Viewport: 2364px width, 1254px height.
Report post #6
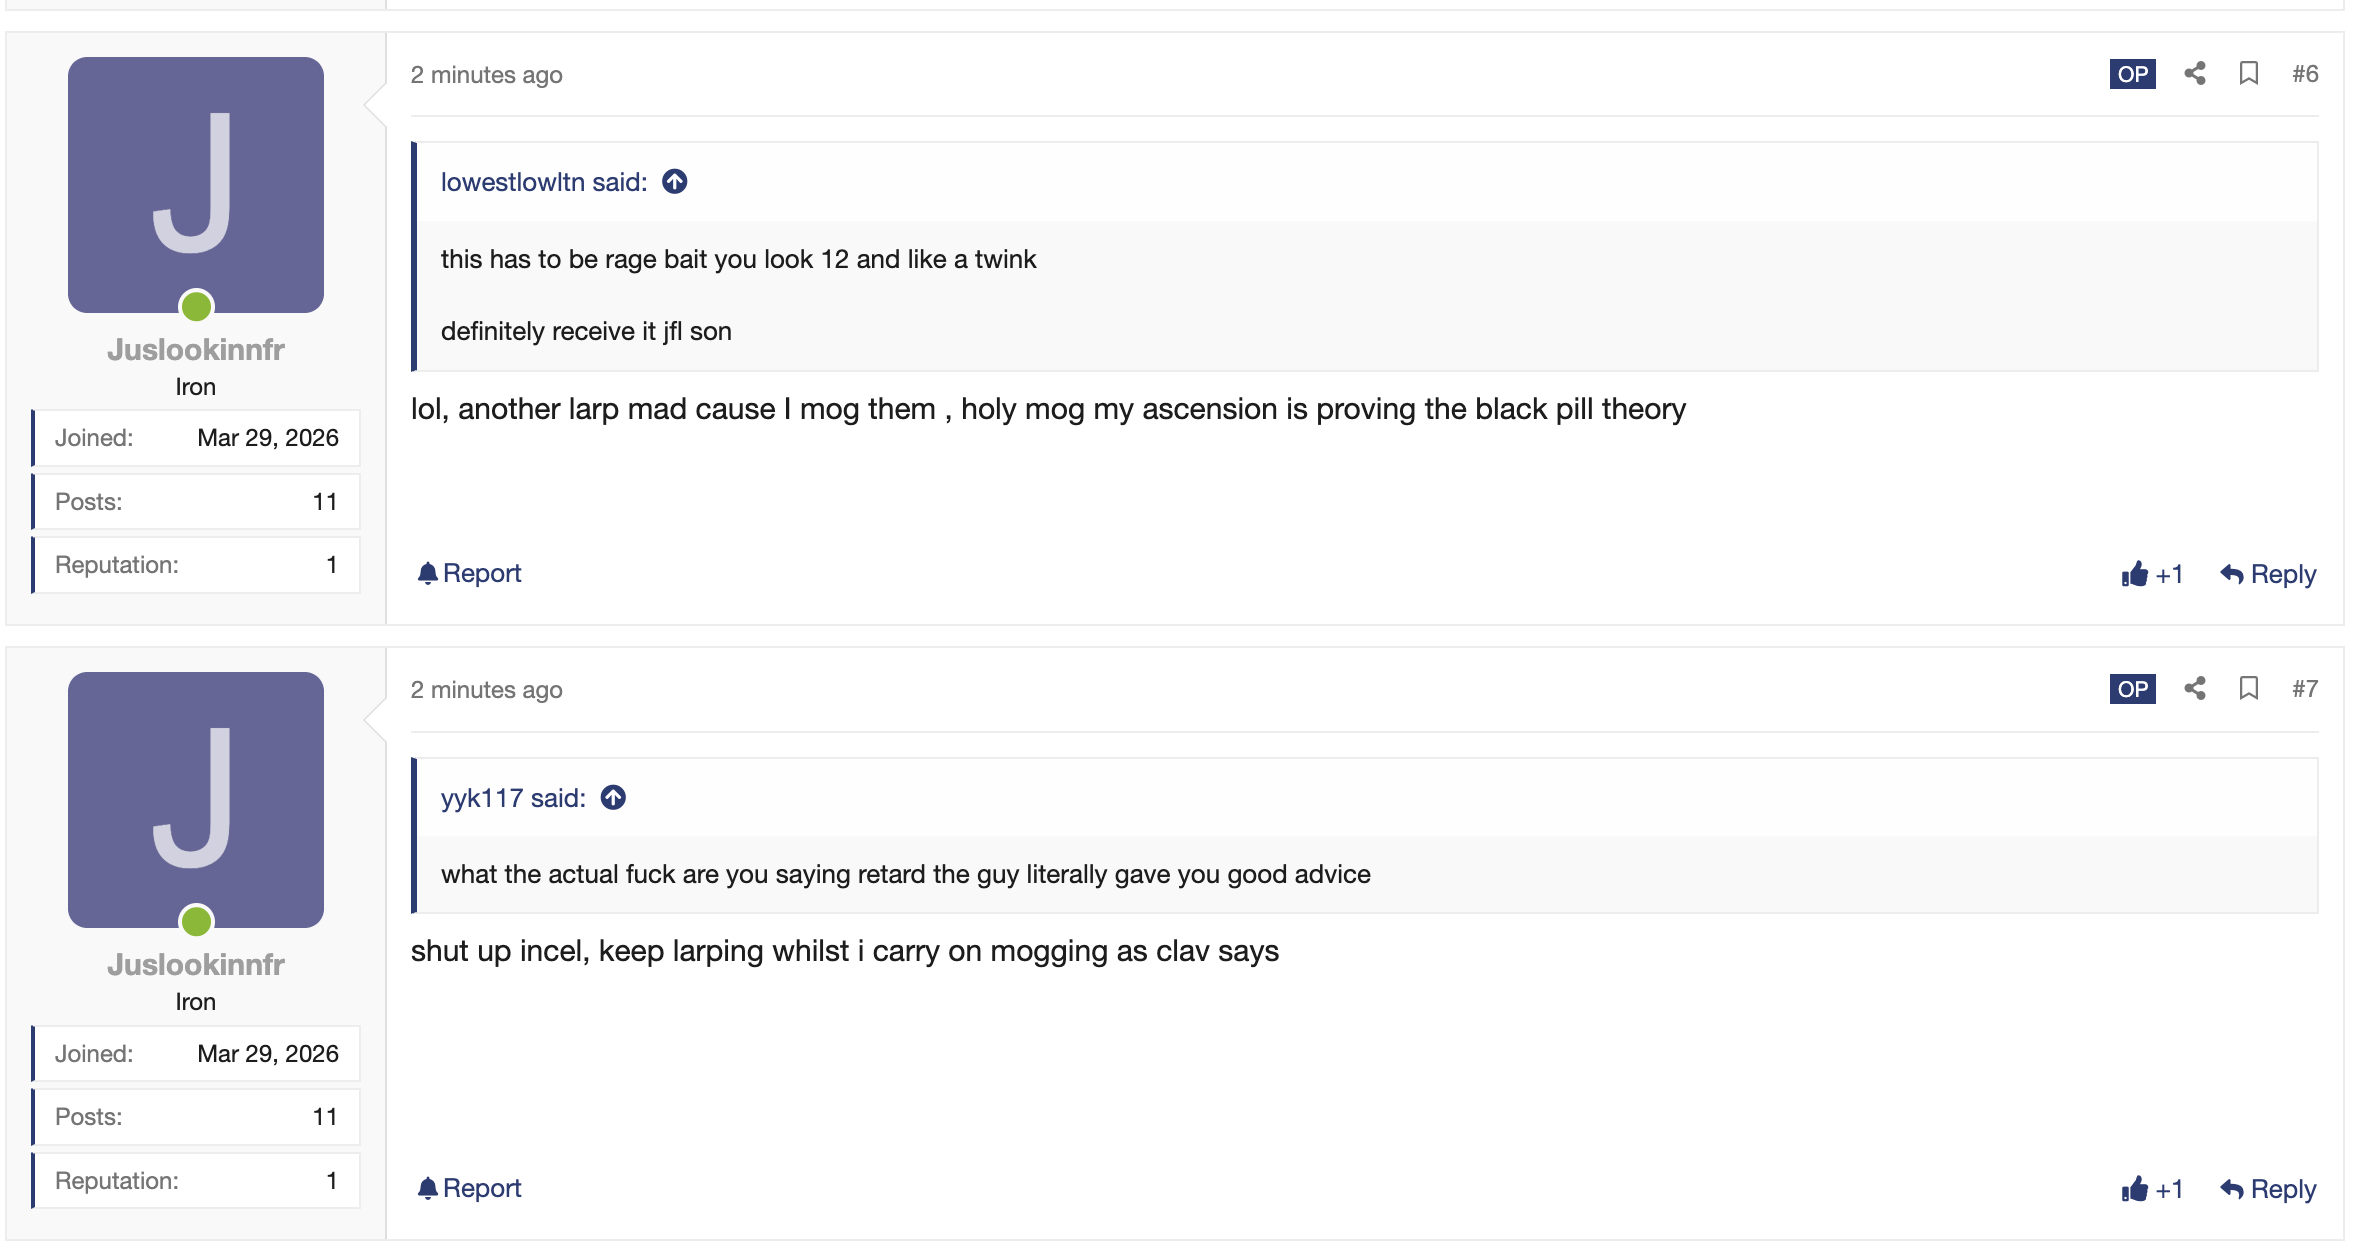pos(469,573)
